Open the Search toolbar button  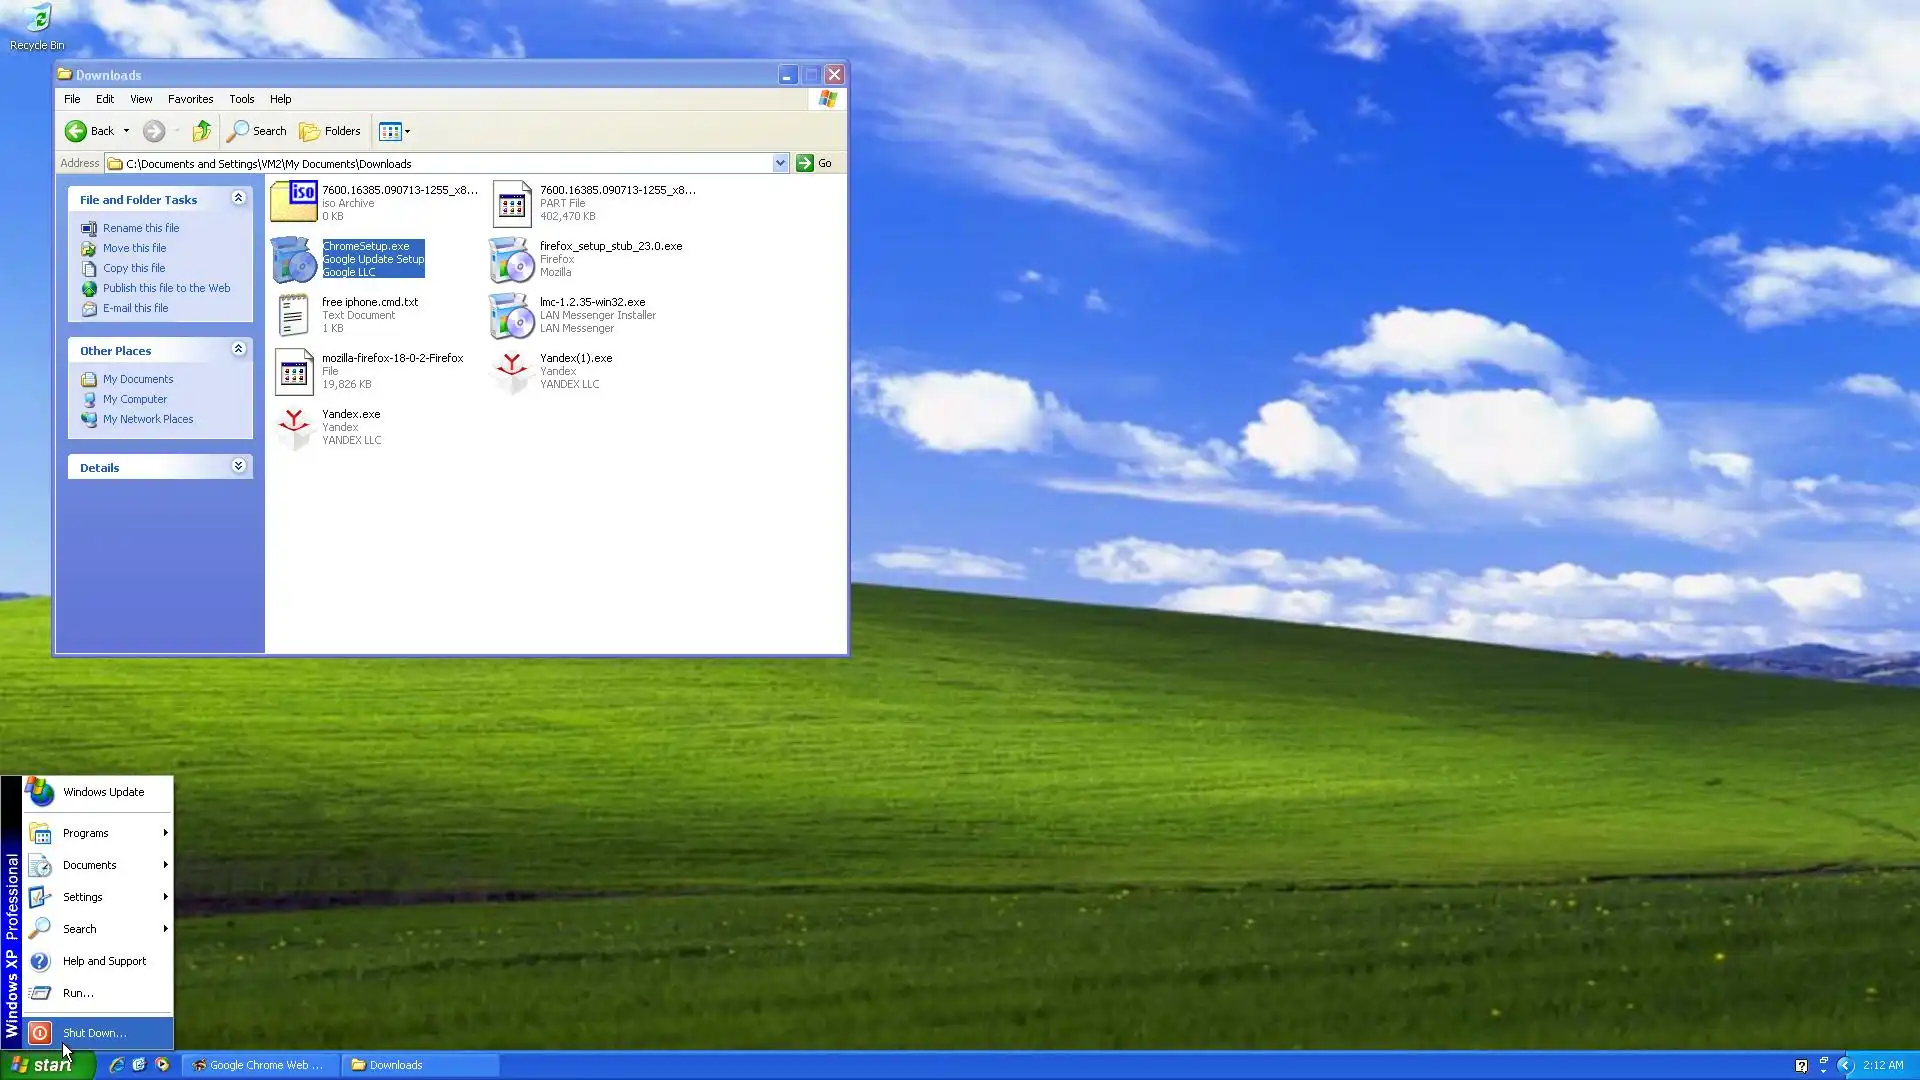pos(257,131)
